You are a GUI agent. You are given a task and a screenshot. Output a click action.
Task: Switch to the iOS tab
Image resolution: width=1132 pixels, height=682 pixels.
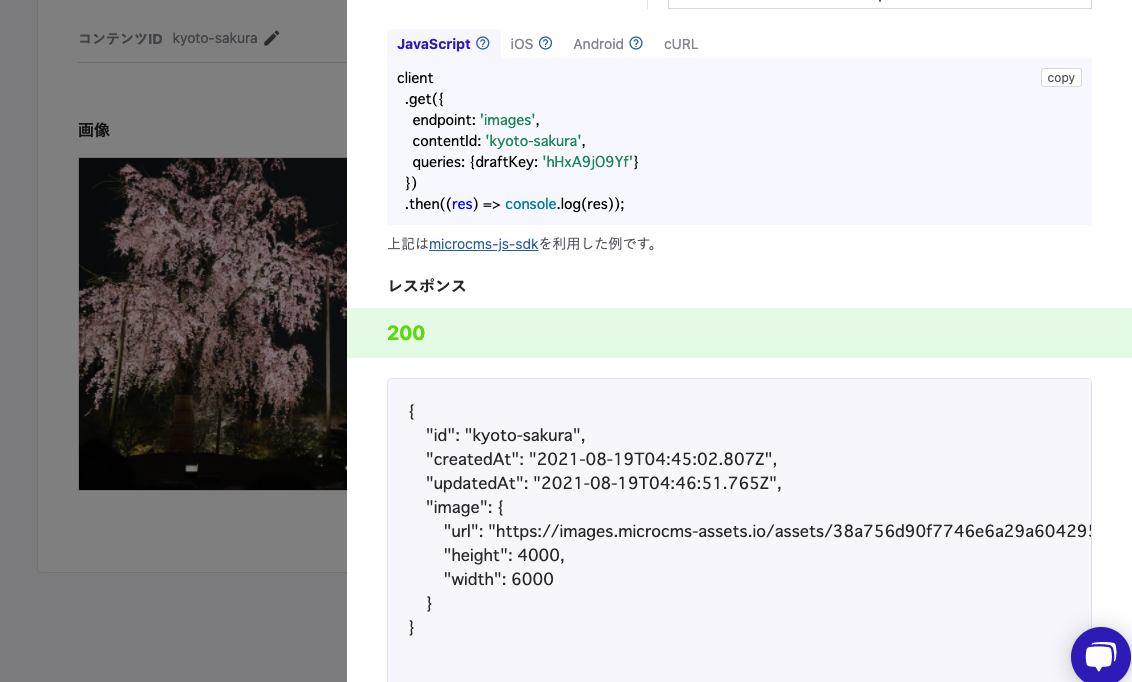click(x=521, y=44)
